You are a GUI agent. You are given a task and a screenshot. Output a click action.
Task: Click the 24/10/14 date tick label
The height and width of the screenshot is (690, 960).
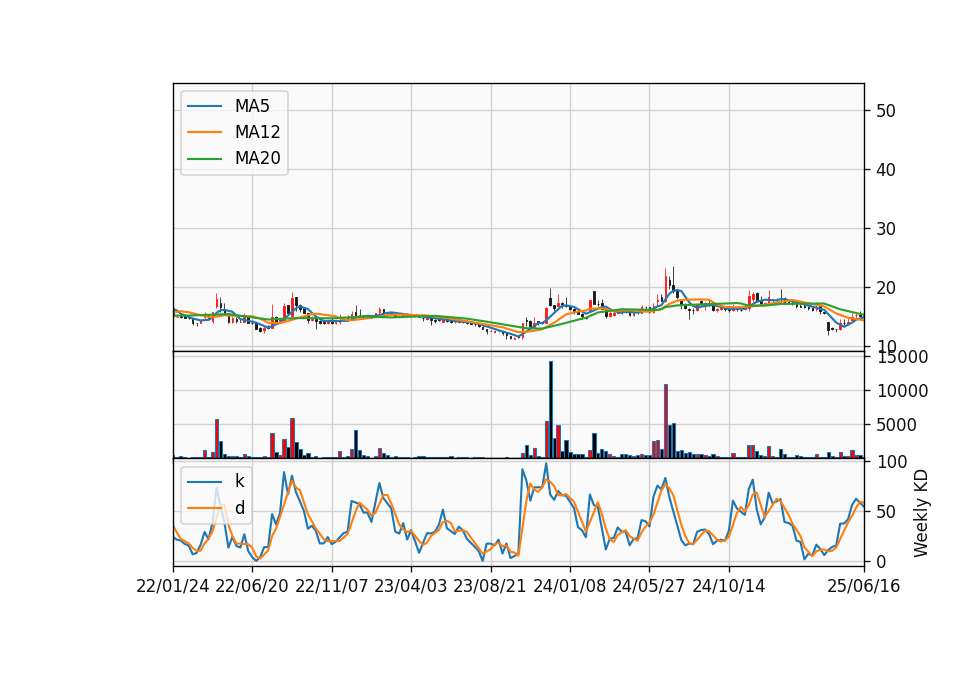pyautogui.click(x=729, y=586)
